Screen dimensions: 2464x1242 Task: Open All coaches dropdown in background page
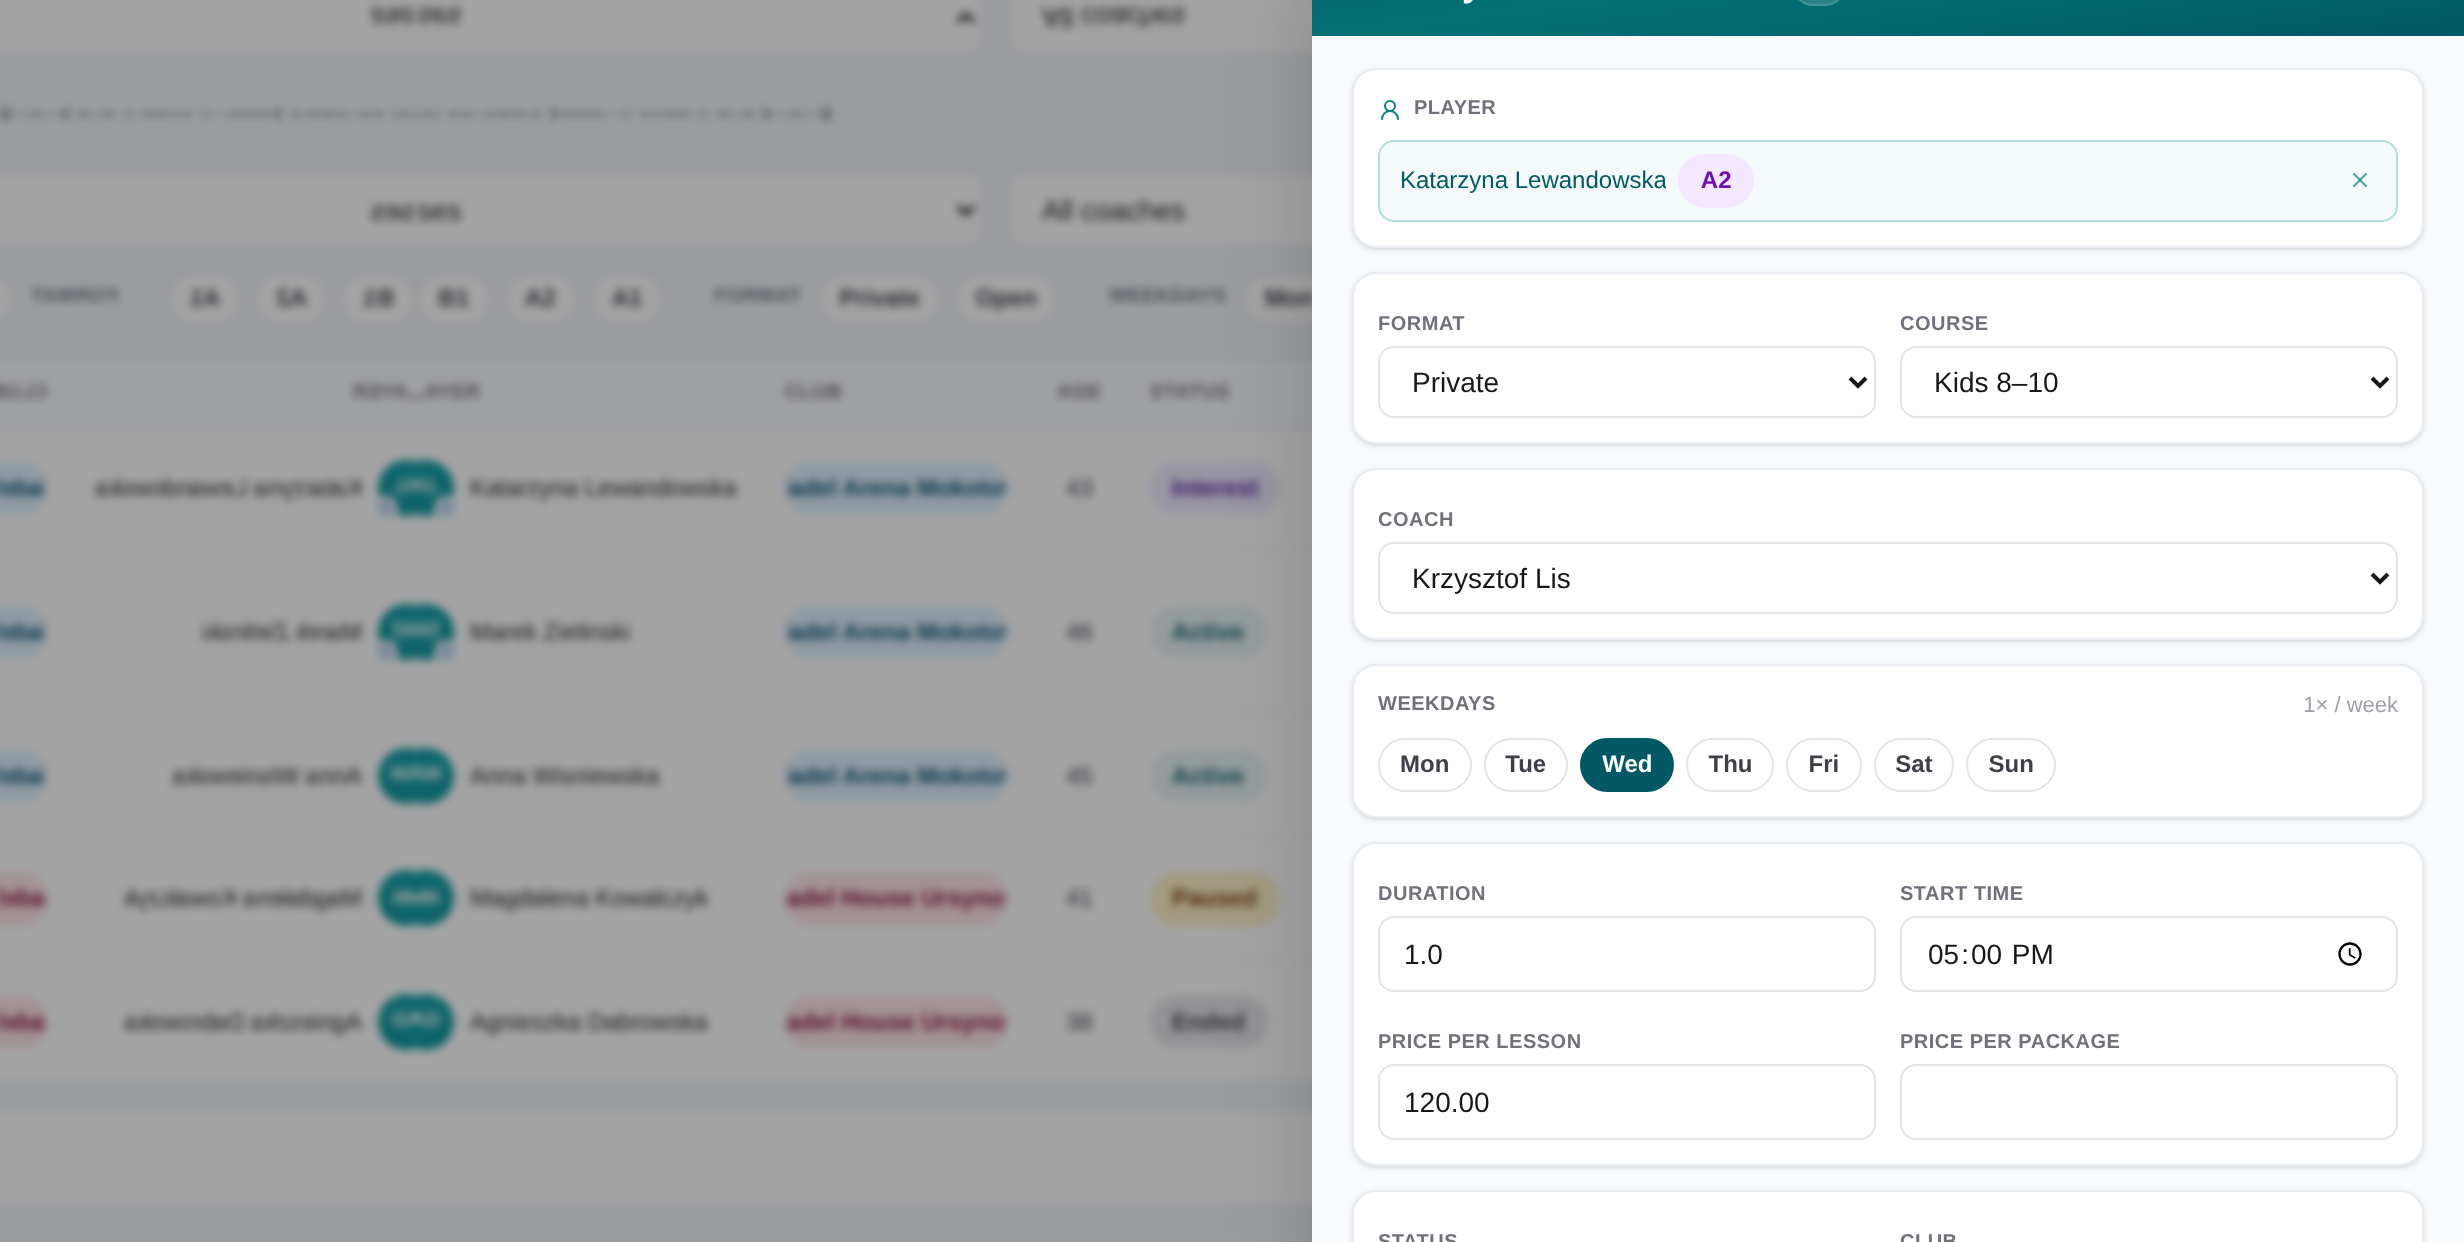click(x=1160, y=211)
